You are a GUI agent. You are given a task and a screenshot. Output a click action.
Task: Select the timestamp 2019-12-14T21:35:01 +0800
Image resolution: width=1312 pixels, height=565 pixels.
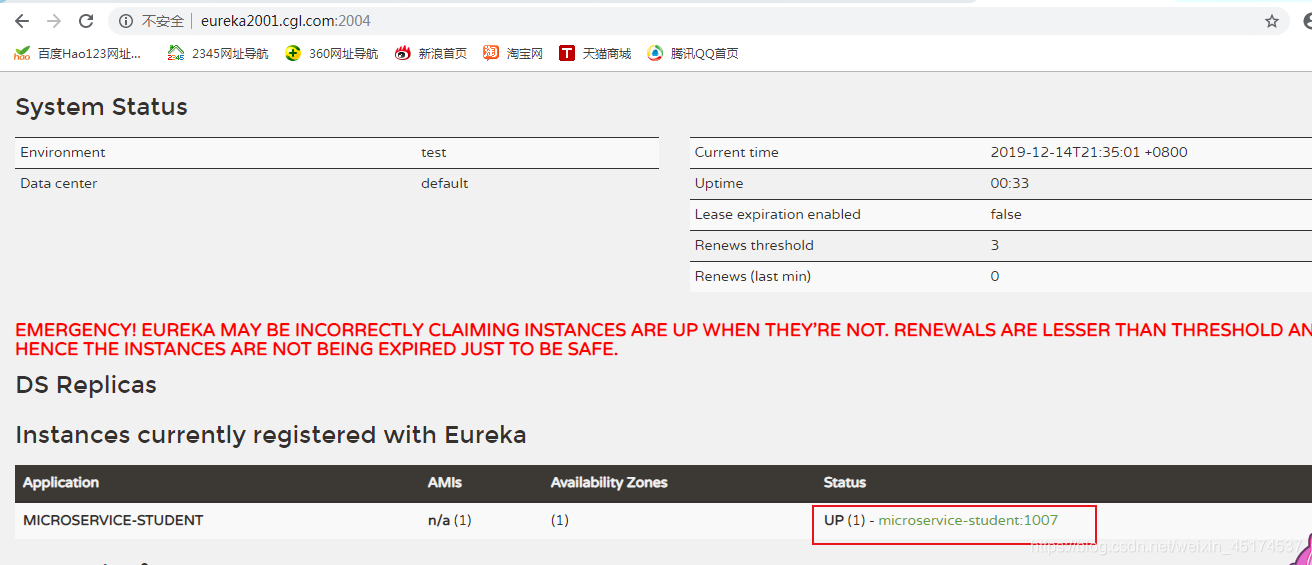pyautogui.click(x=1089, y=153)
